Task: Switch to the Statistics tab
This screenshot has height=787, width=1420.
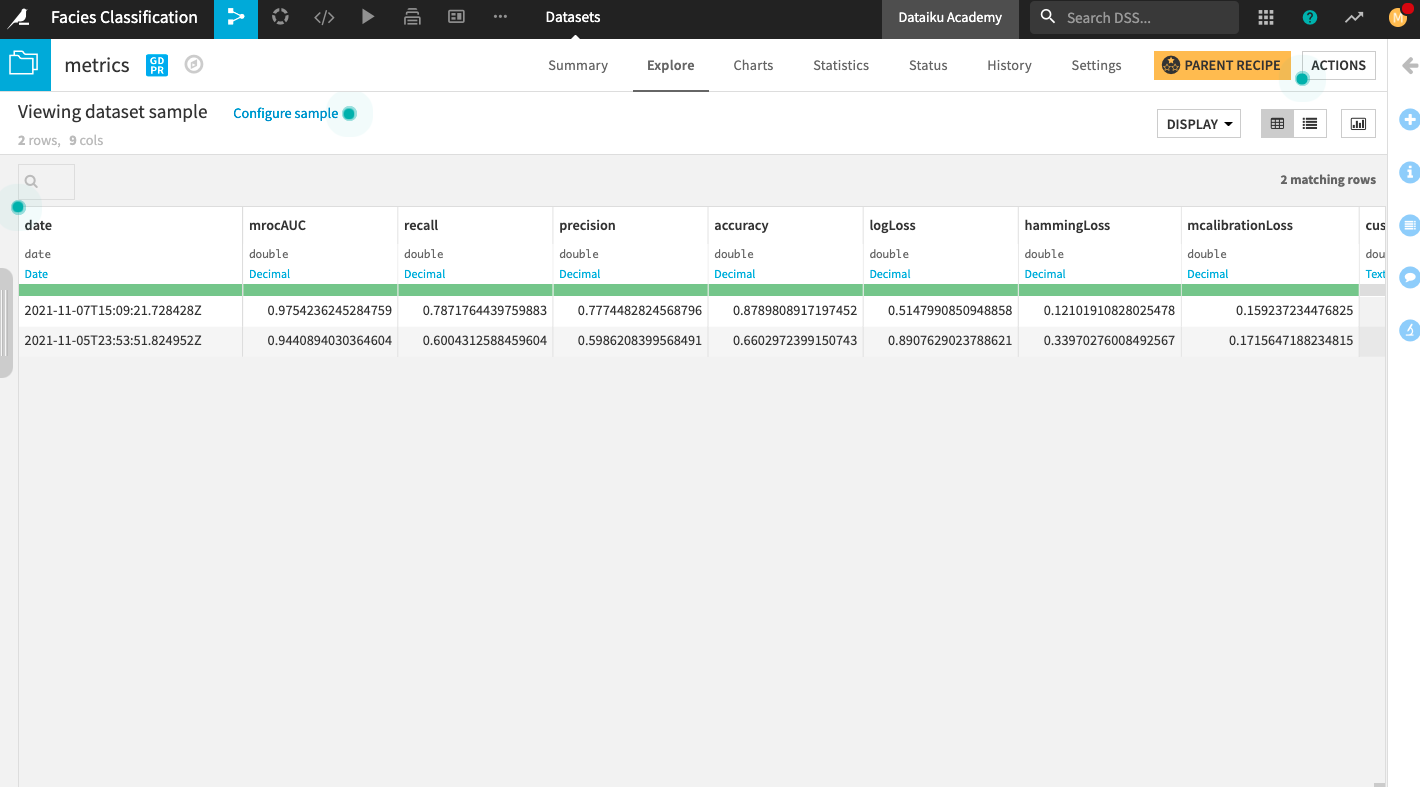Action: 841,65
